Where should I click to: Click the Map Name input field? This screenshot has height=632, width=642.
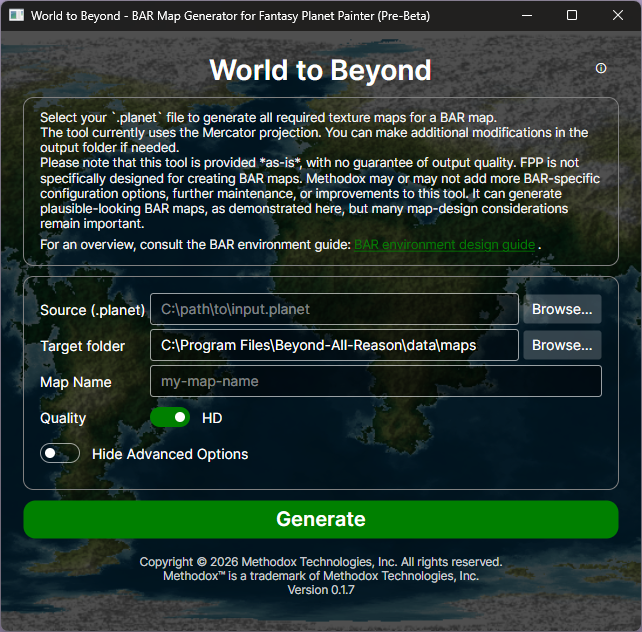pyautogui.click(x=375, y=381)
